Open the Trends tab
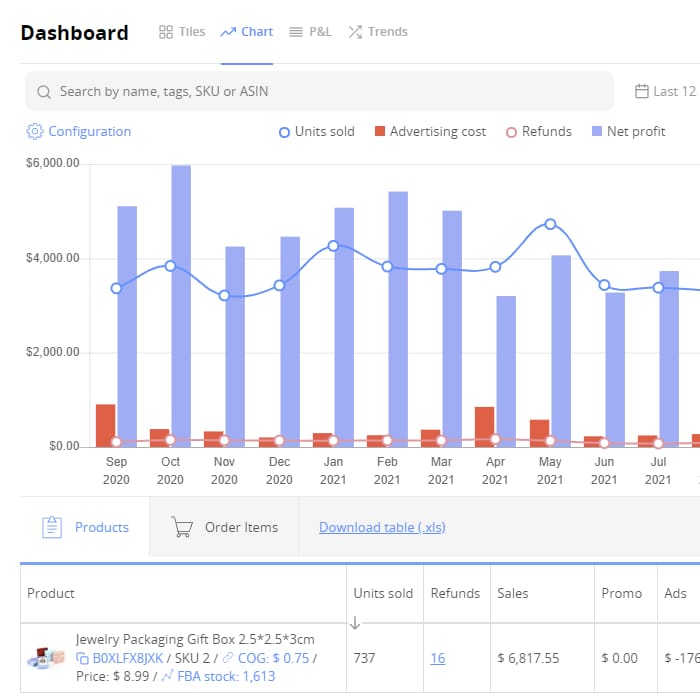700x700 pixels. (377, 32)
